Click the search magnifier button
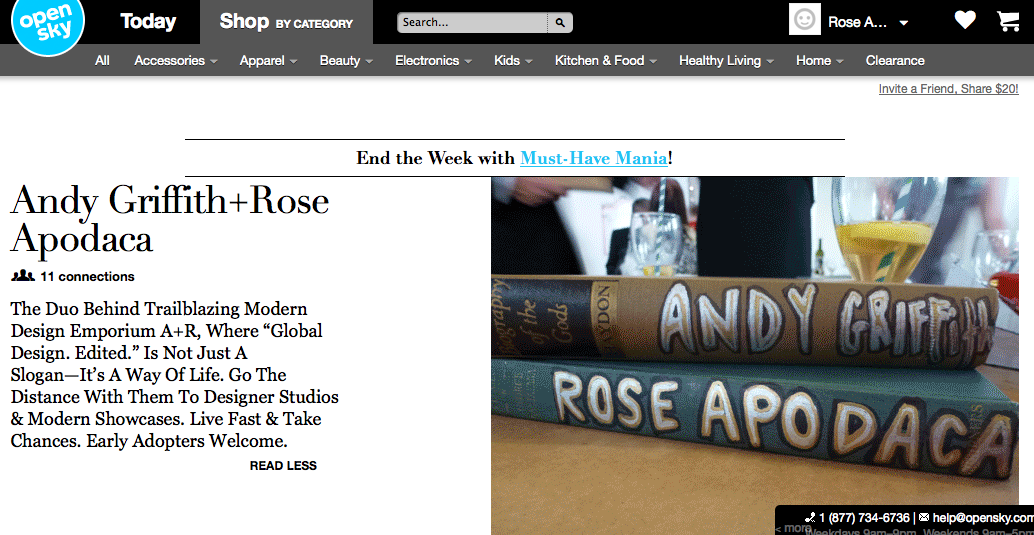Viewport: 1034px width, 535px height. [x=560, y=22]
